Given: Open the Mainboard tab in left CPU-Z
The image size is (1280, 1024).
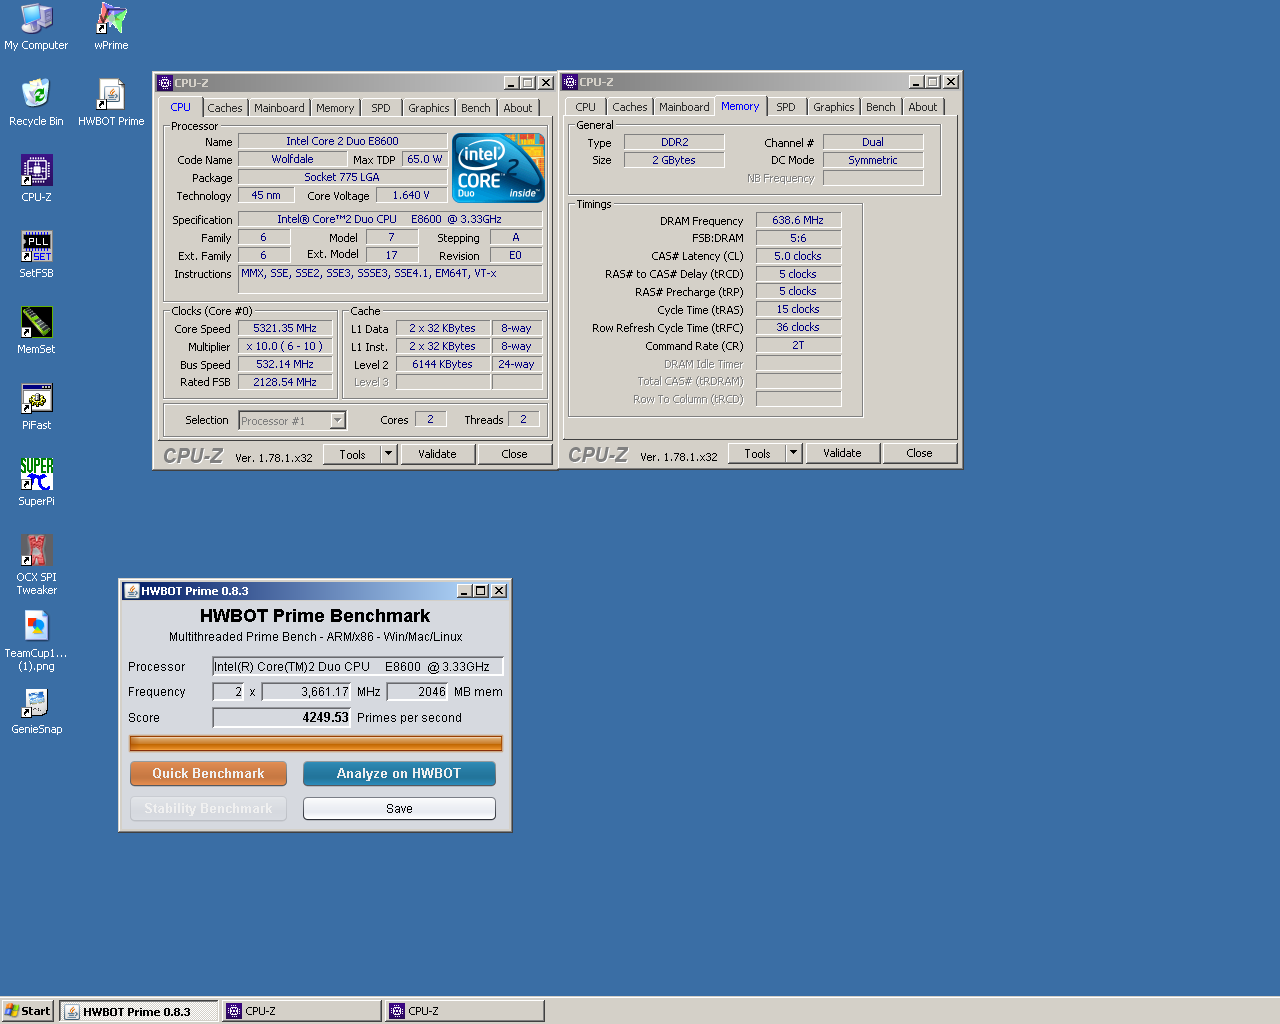Looking at the screenshot, I should click(279, 108).
